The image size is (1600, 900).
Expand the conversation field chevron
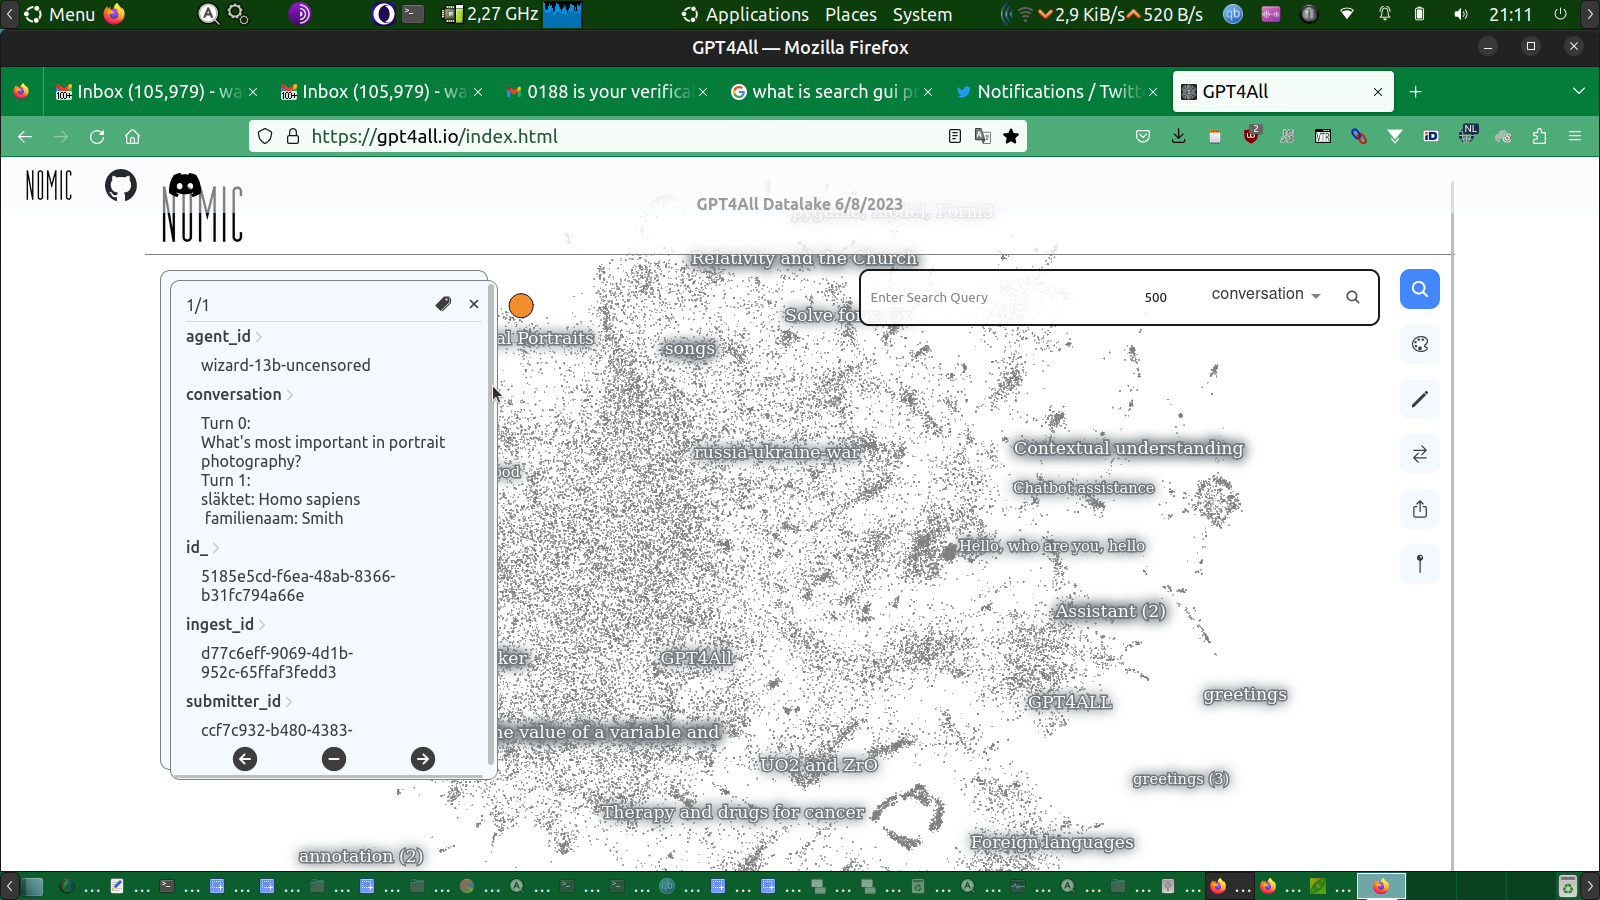click(290, 395)
